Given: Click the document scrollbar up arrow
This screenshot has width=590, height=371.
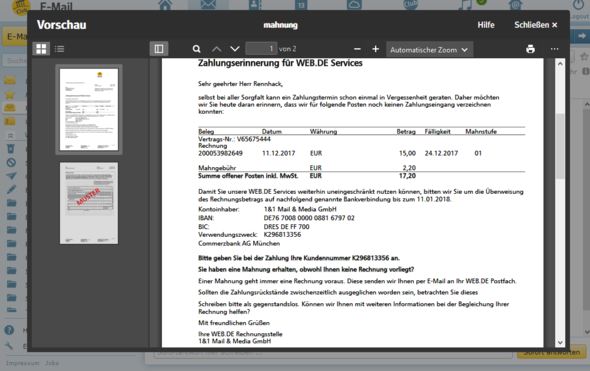Looking at the screenshot, I should click(560, 64).
